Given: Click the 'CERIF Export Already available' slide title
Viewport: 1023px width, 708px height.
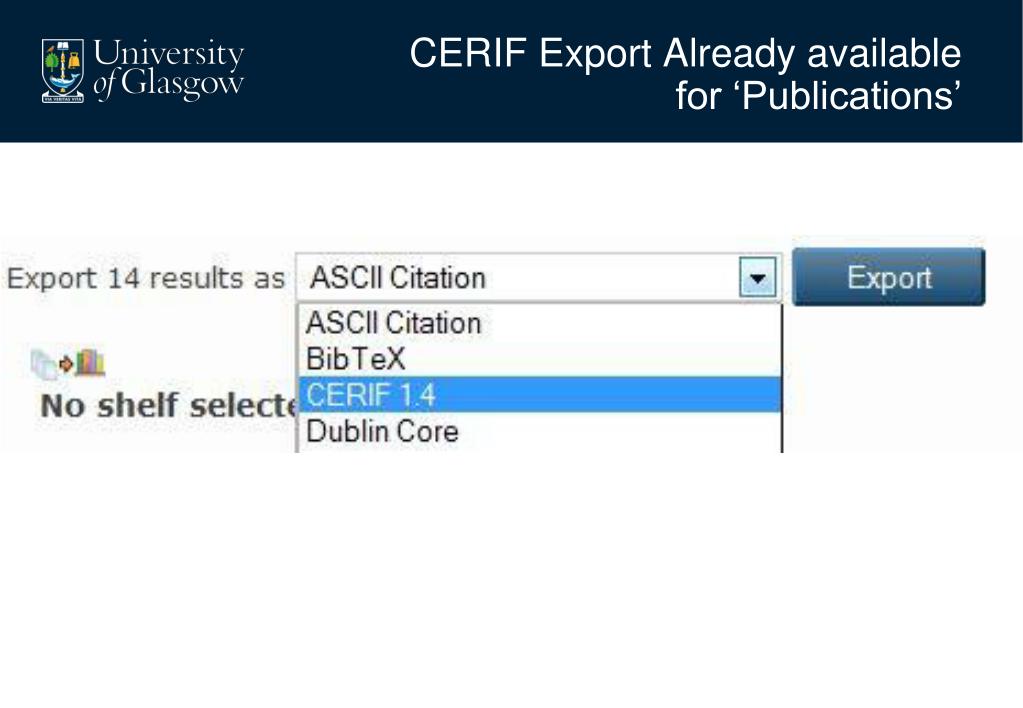Looking at the screenshot, I should point(685,53).
